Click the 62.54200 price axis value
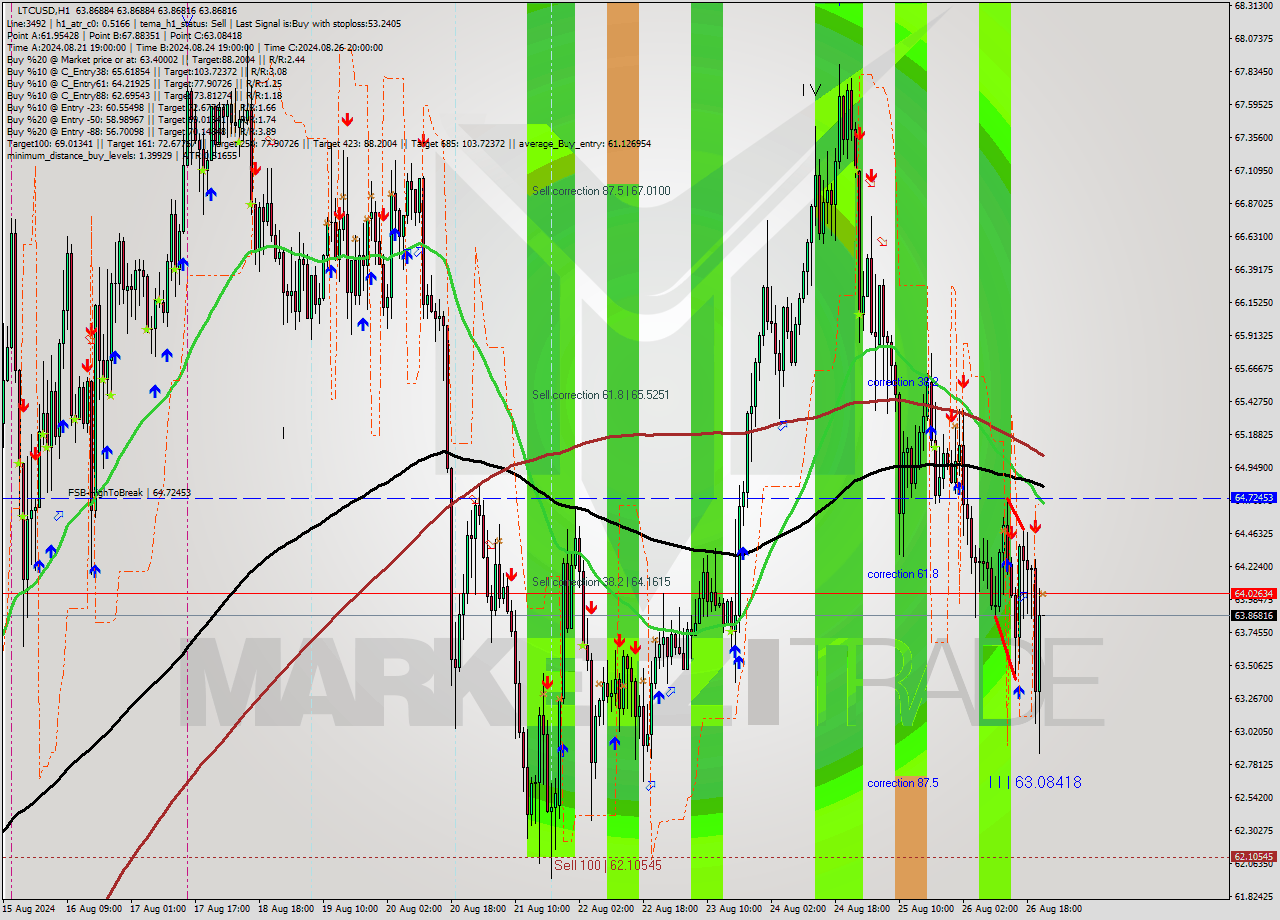 [1254, 797]
